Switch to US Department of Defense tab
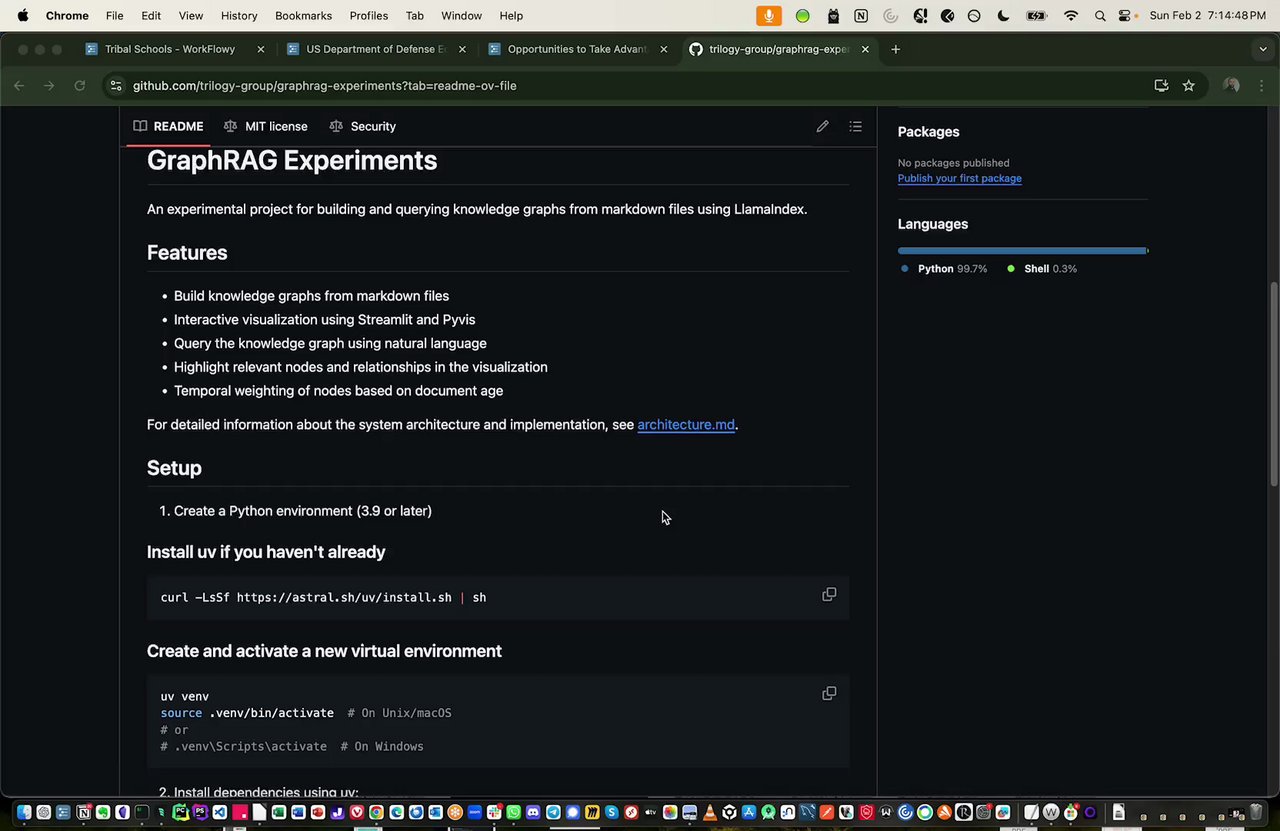The image size is (1280, 831). pyautogui.click(x=376, y=49)
